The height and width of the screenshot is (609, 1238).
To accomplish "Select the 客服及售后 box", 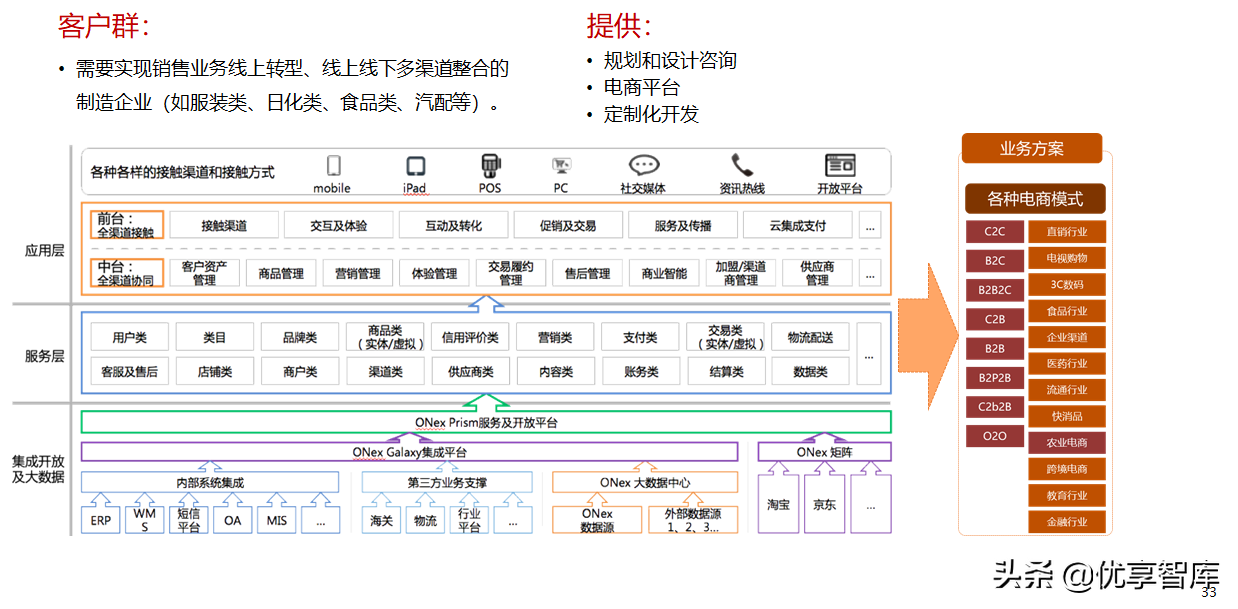I will pyautogui.click(x=130, y=371).
